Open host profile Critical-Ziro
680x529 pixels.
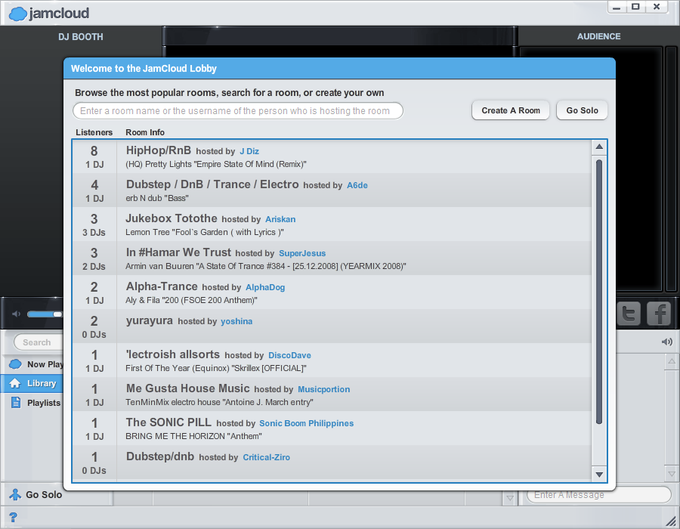click(266, 457)
